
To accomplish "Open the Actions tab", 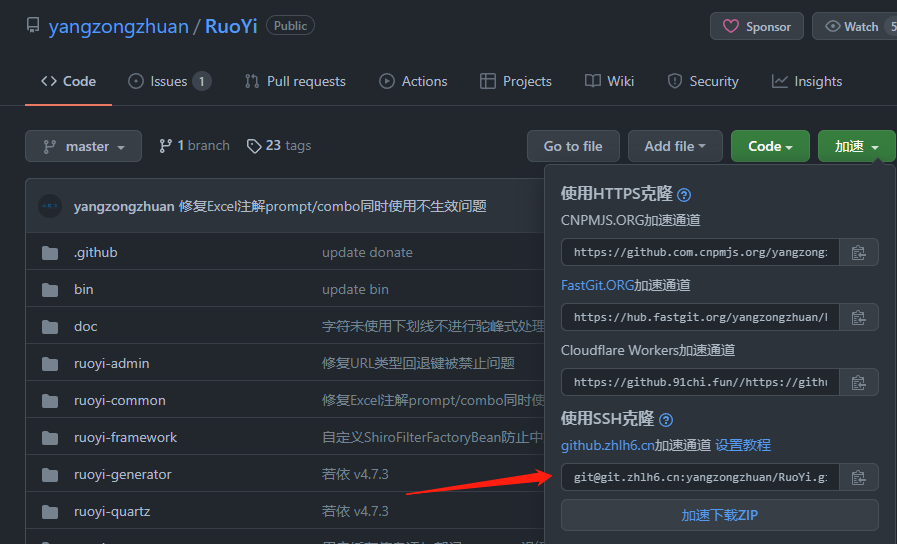I will pyautogui.click(x=413, y=81).
